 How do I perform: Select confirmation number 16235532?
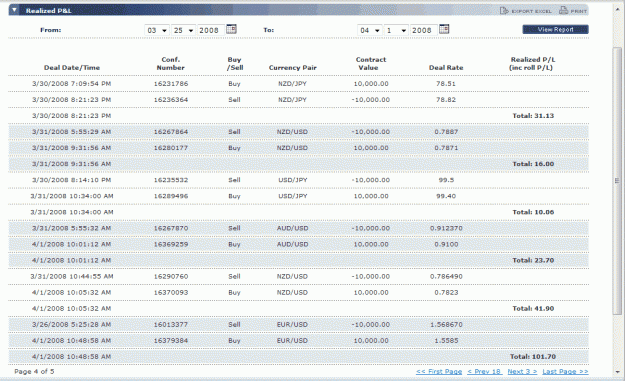coord(171,180)
